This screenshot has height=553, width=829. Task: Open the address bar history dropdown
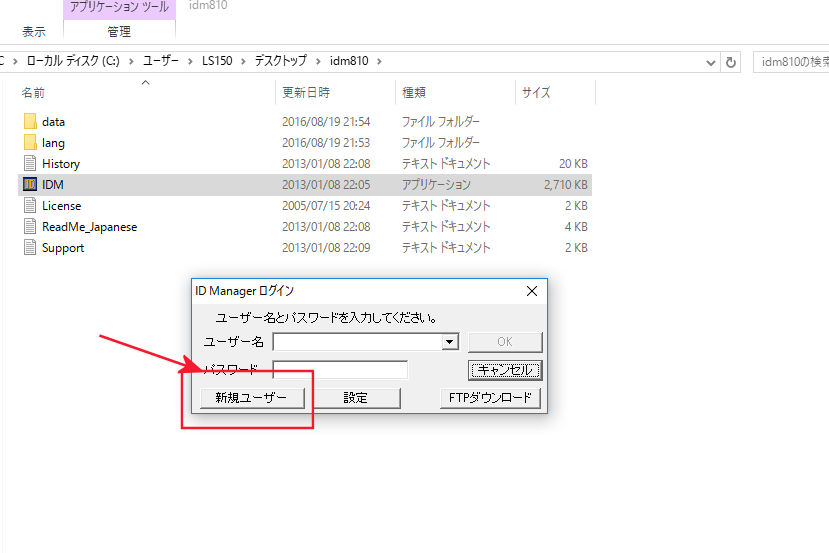coord(711,62)
